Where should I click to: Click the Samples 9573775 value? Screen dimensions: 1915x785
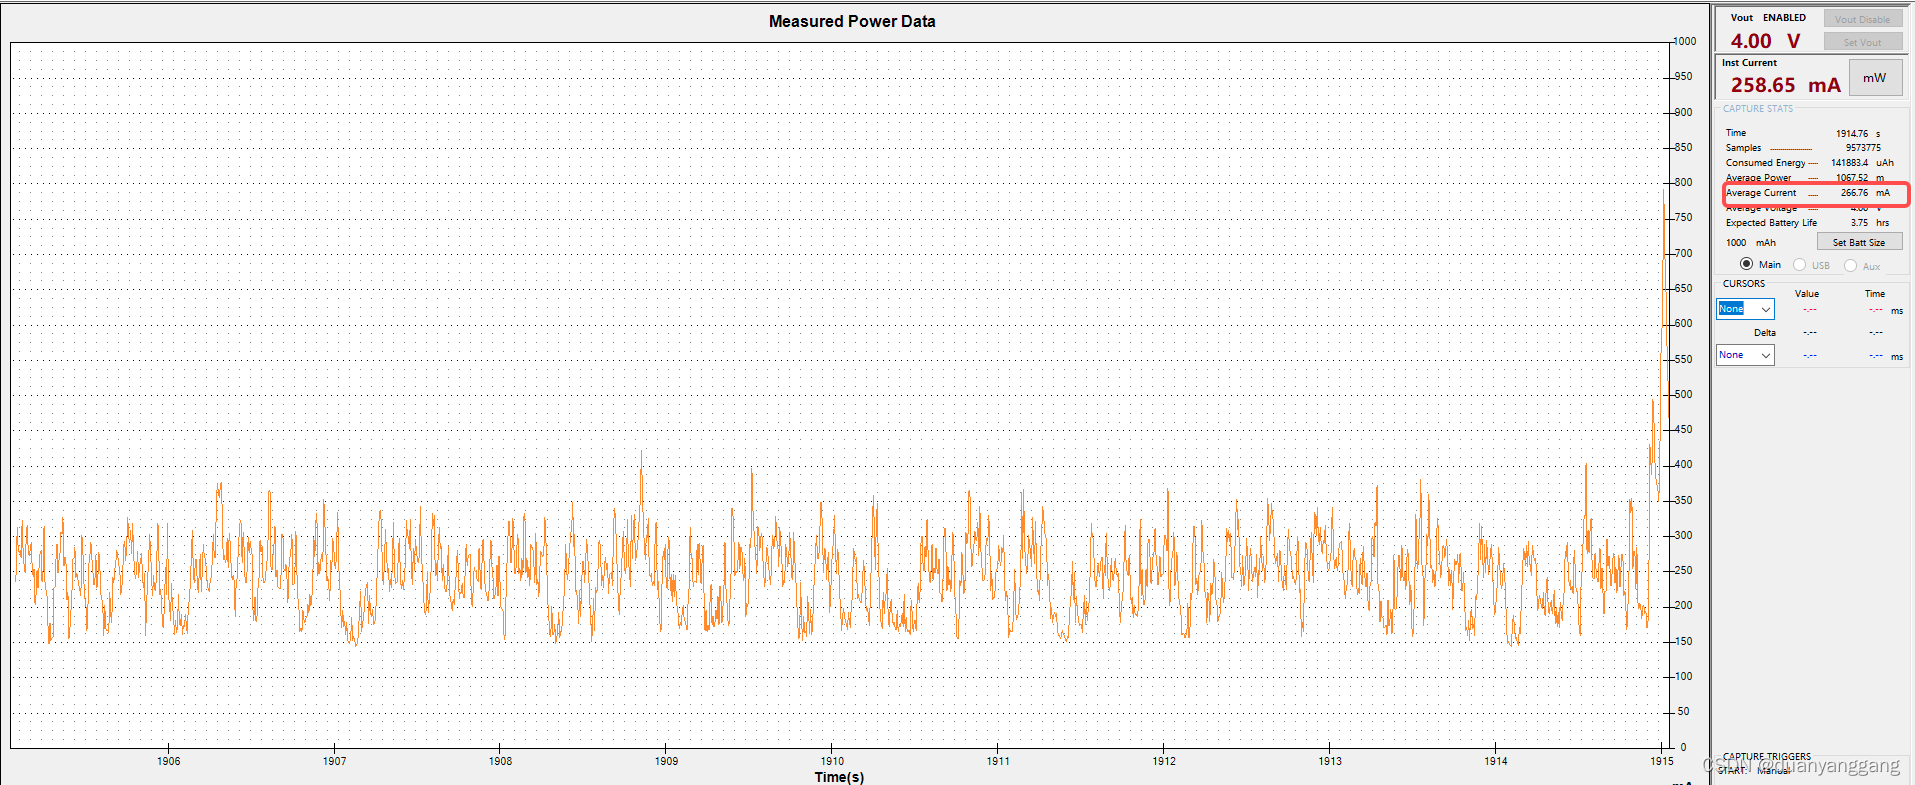pos(1863,148)
